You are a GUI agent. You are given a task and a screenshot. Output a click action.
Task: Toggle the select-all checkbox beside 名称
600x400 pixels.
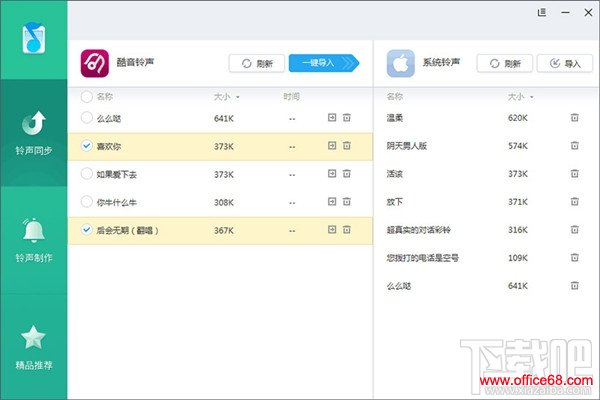tap(86, 96)
